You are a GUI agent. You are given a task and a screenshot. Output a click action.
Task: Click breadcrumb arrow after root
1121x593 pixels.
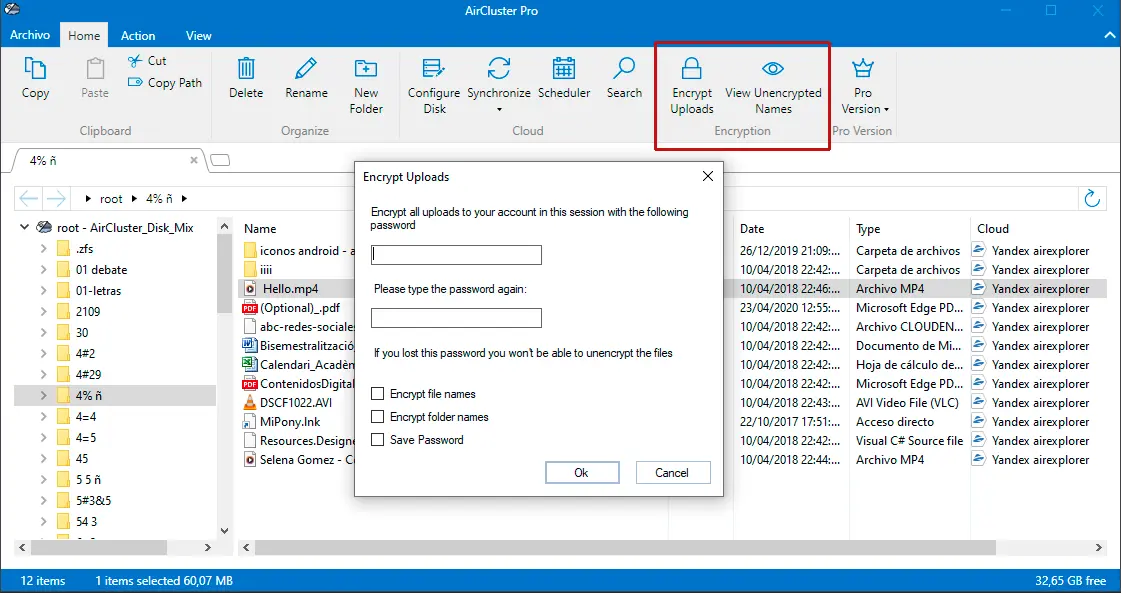[136, 199]
